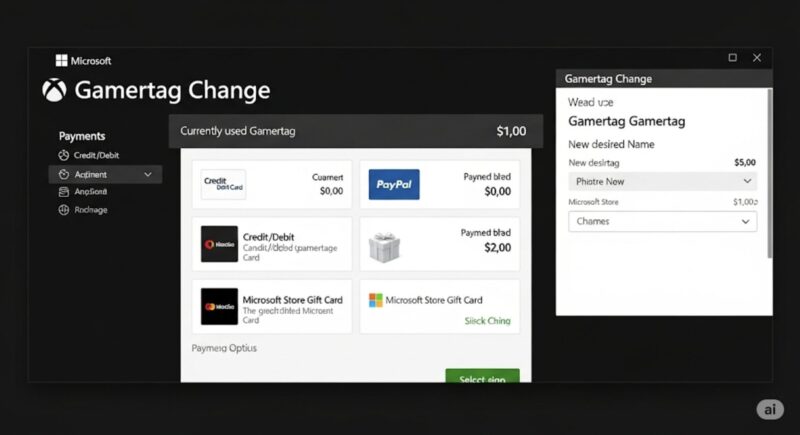Viewport: 800px width, 435px height.
Task: Go to the Rodnage menu item
Action: [x=91, y=210]
